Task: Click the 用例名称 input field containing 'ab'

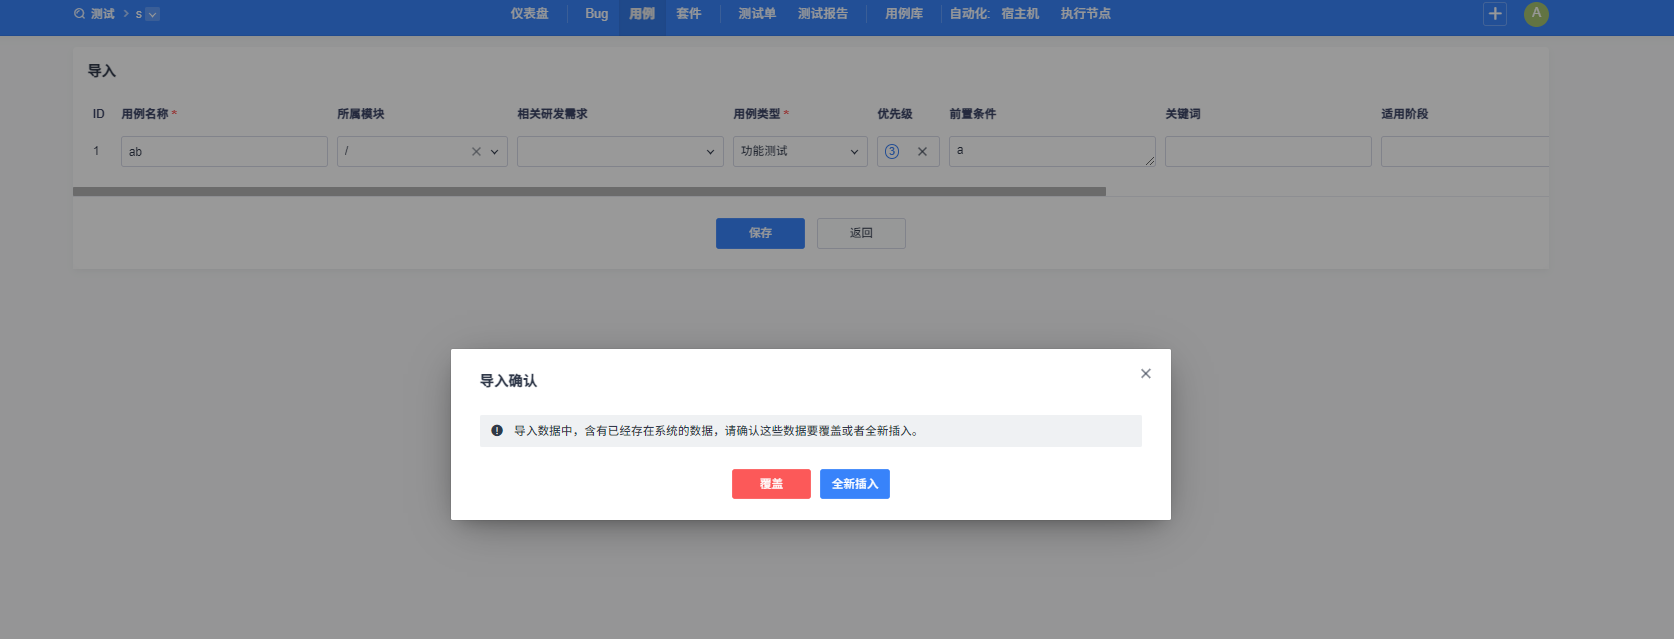Action: (x=224, y=152)
